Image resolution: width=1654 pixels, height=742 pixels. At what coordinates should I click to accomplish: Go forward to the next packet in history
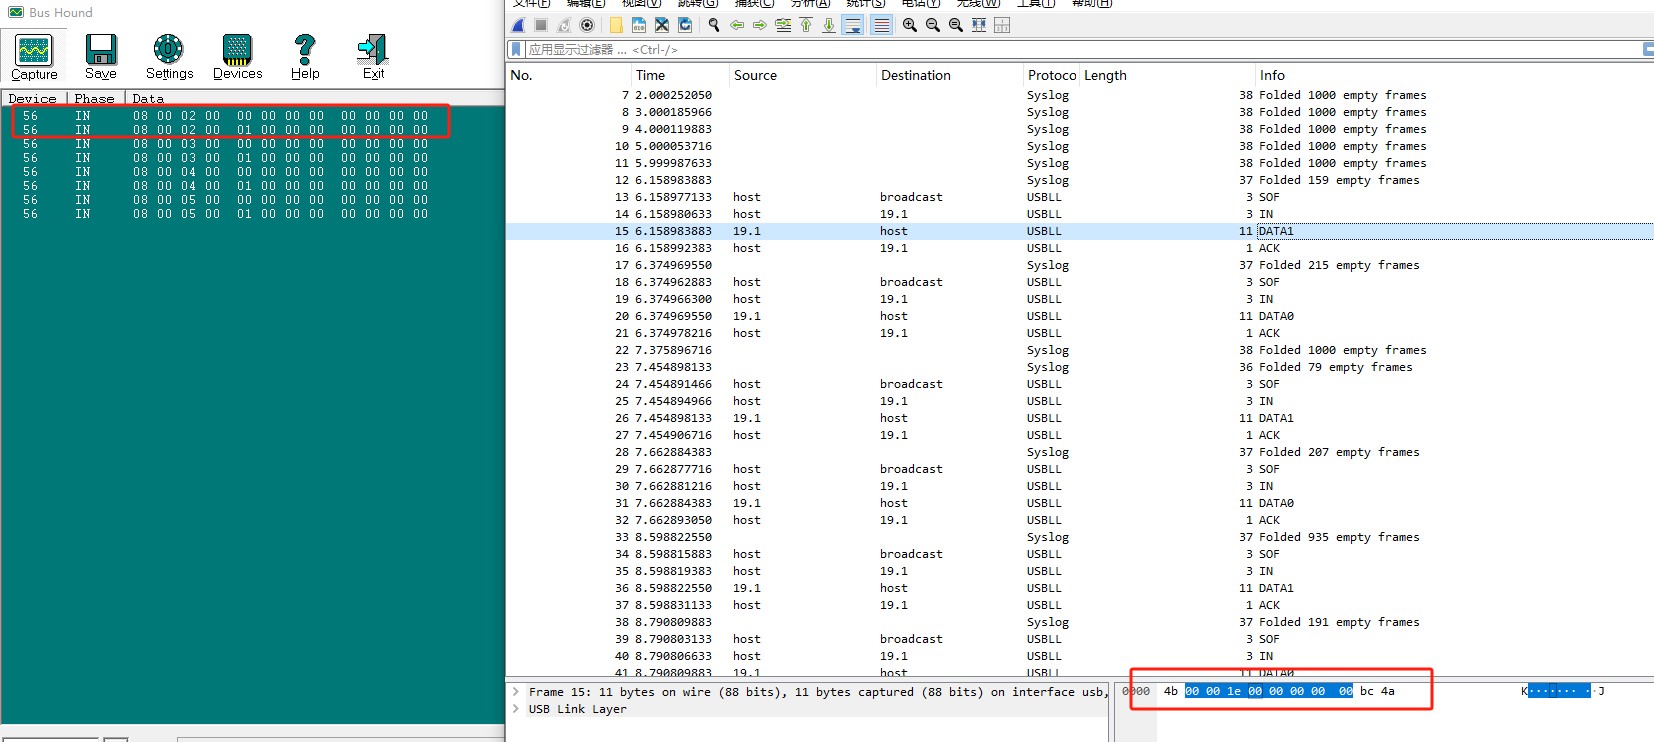(x=760, y=25)
